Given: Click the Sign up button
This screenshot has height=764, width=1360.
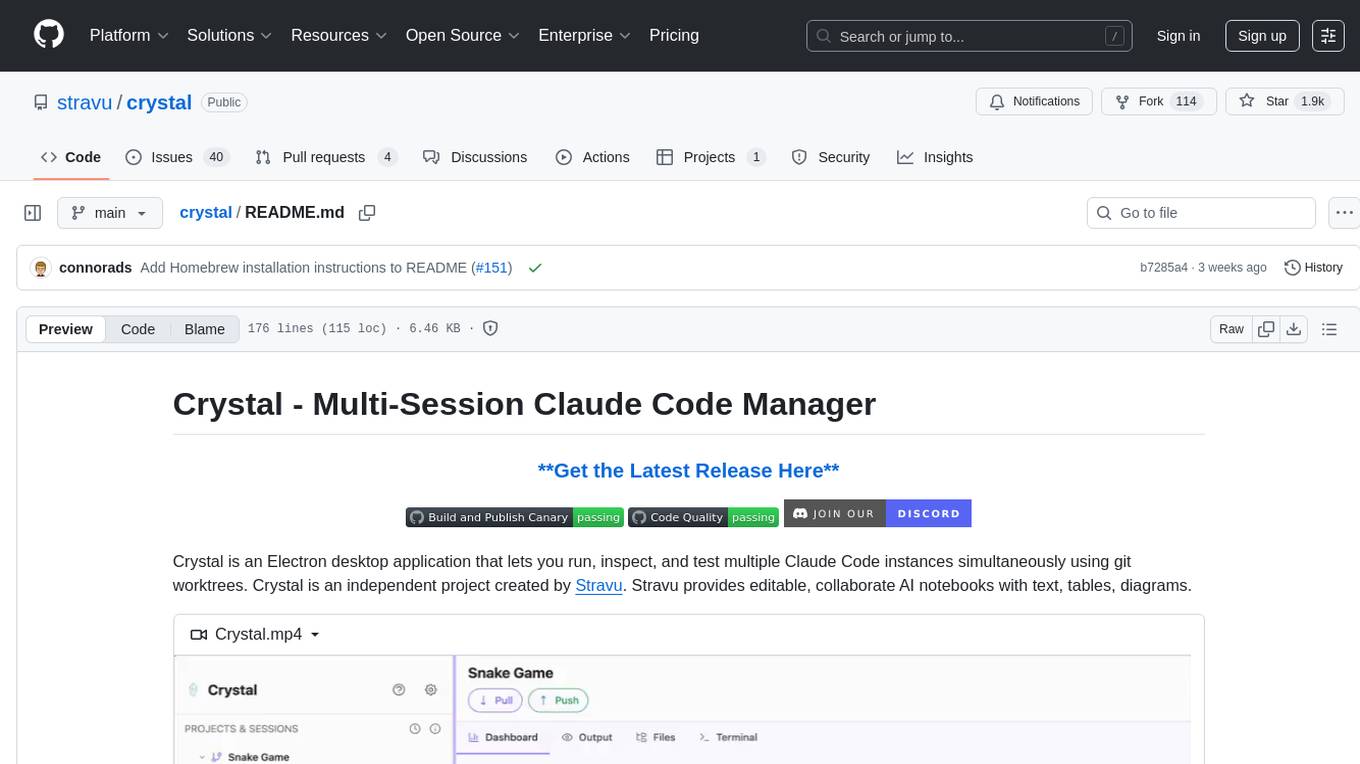Looking at the screenshot, I should tap(1262, 36).
